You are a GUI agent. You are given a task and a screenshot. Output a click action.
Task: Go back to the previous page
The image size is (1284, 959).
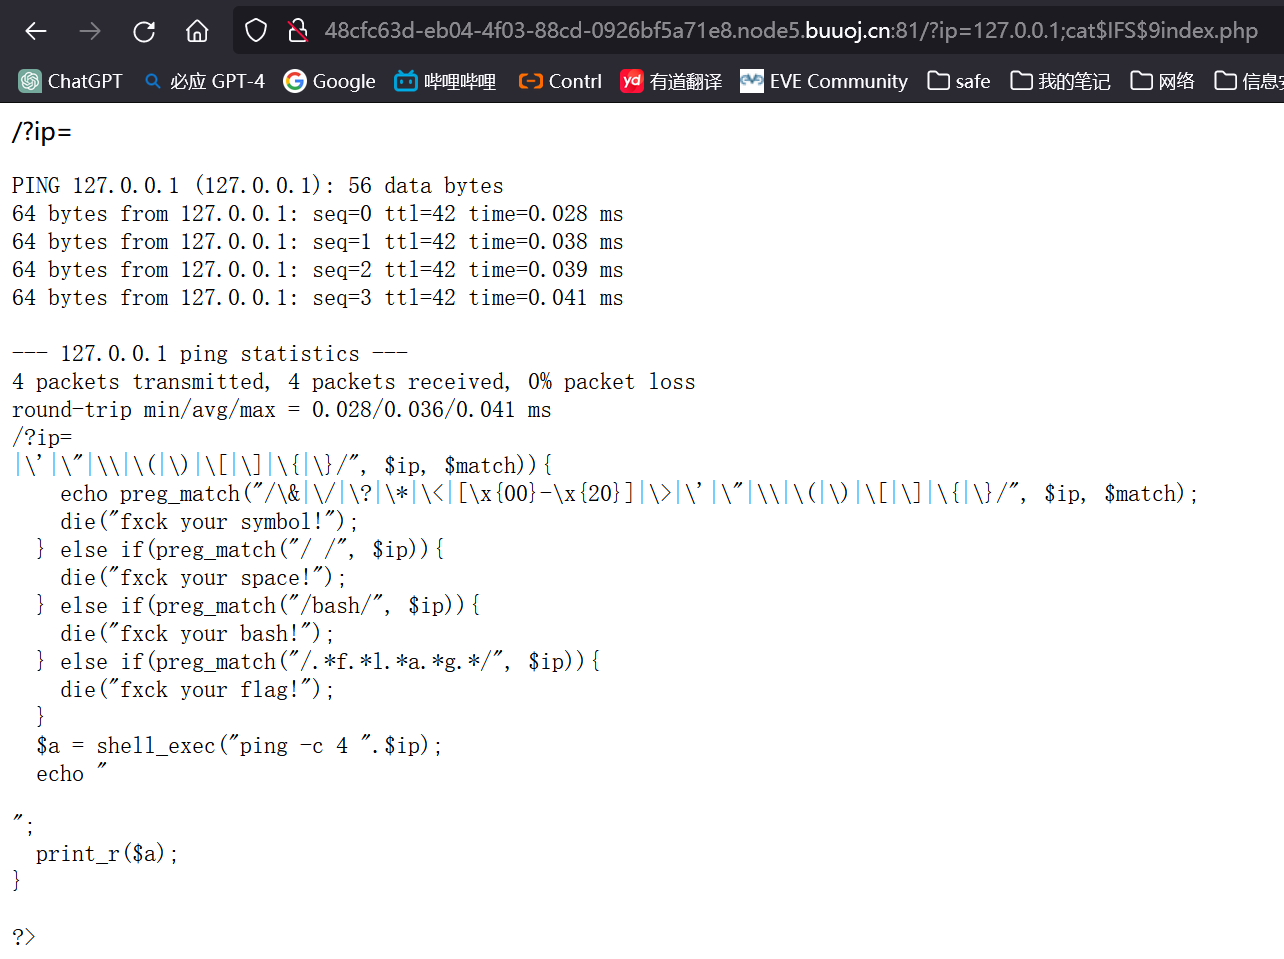click(x=36, y=31)
